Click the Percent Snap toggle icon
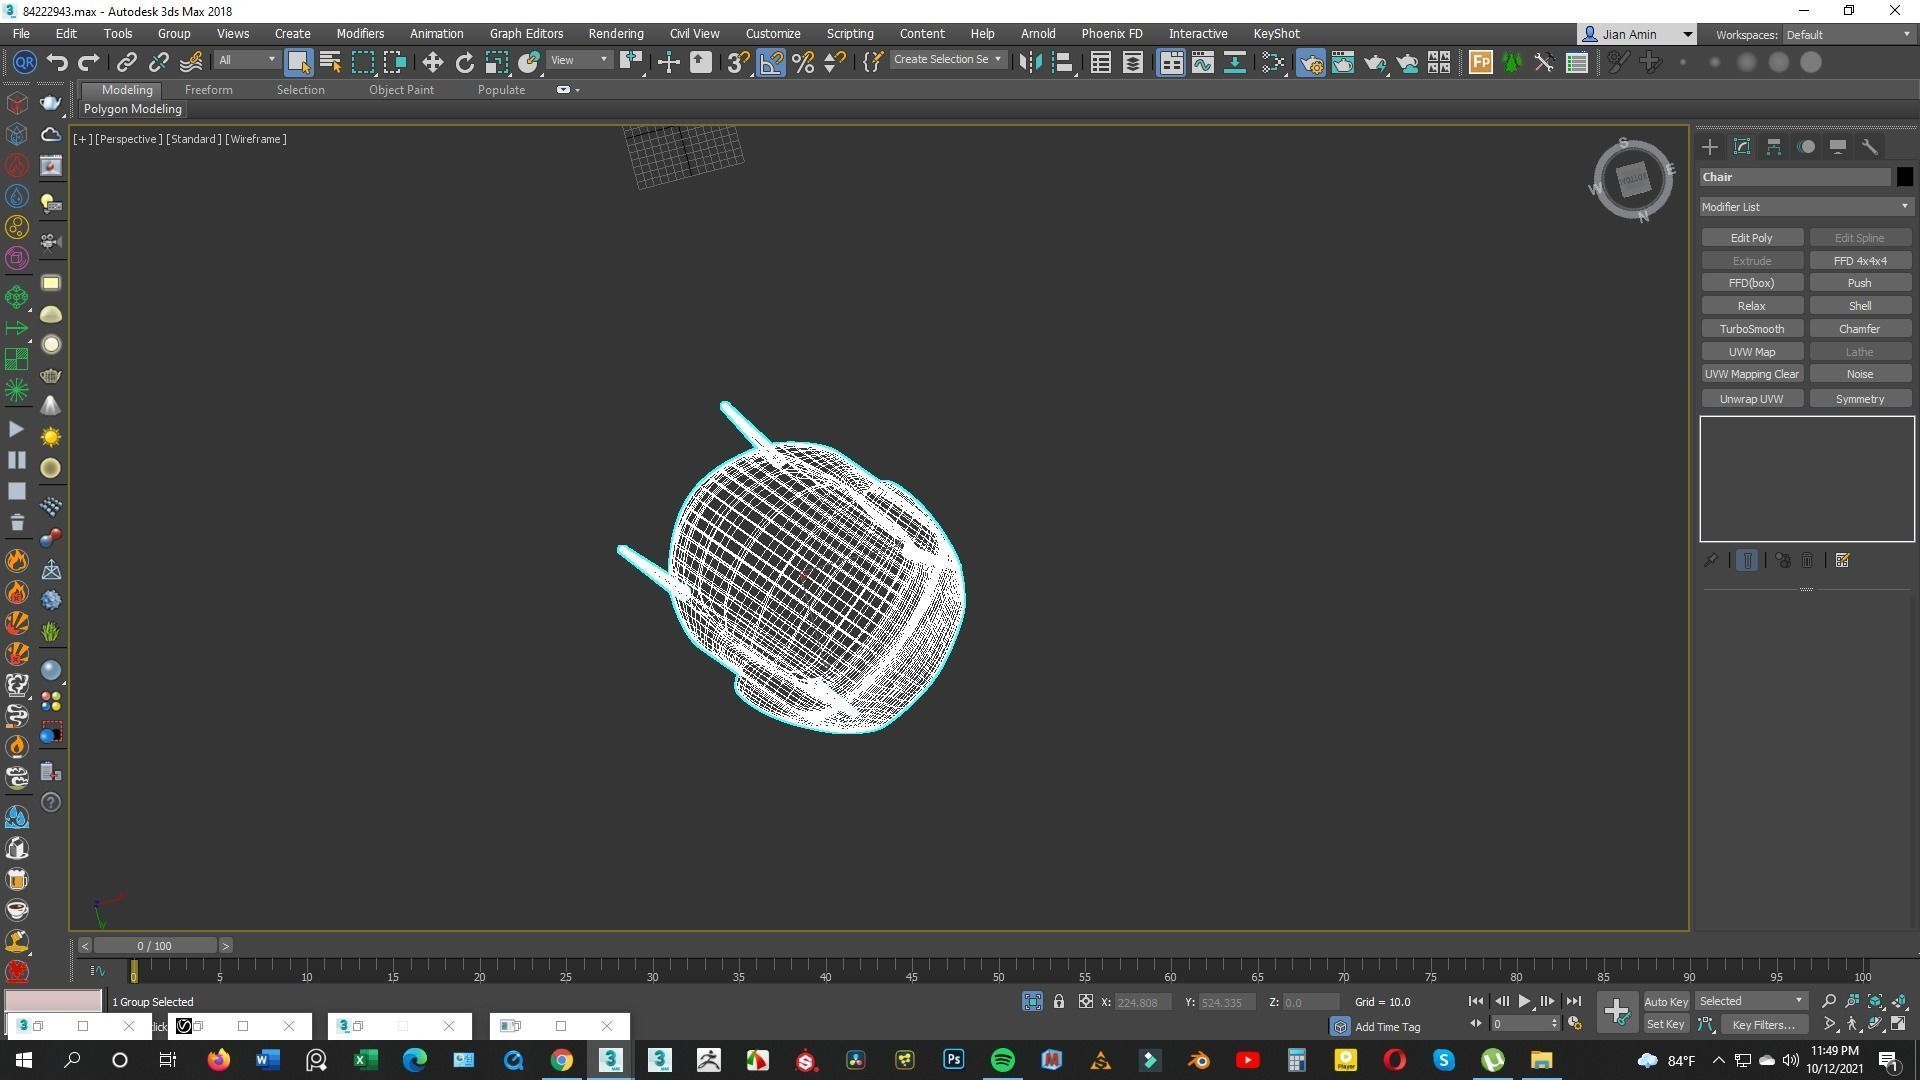This screenshot has height=1080, width=1920. click(x=803, y=63)
